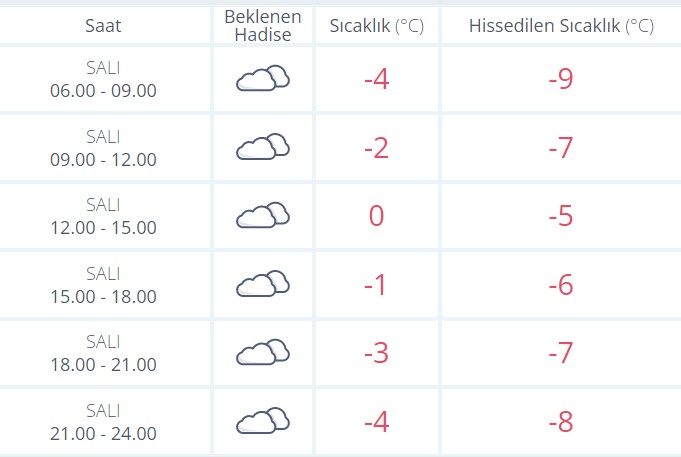The width and height of the screenshot is (681, 457).
Task: Select the Saat column header
Action: coord(103,26)
